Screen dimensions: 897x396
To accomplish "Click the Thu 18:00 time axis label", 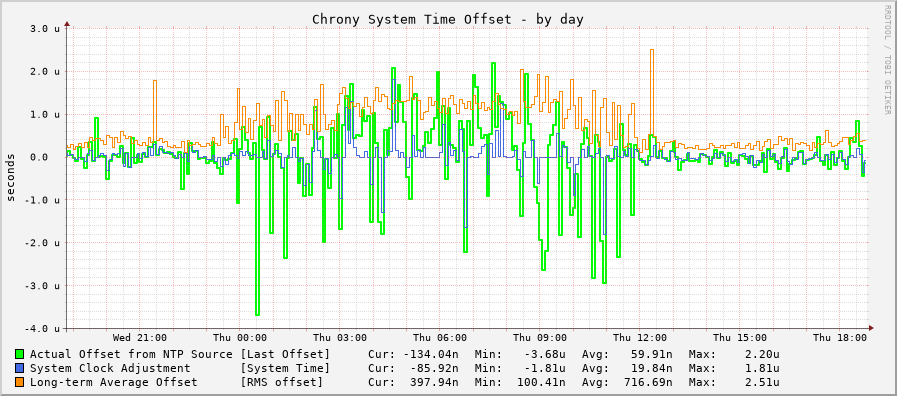I will click(x=839, y=338).
